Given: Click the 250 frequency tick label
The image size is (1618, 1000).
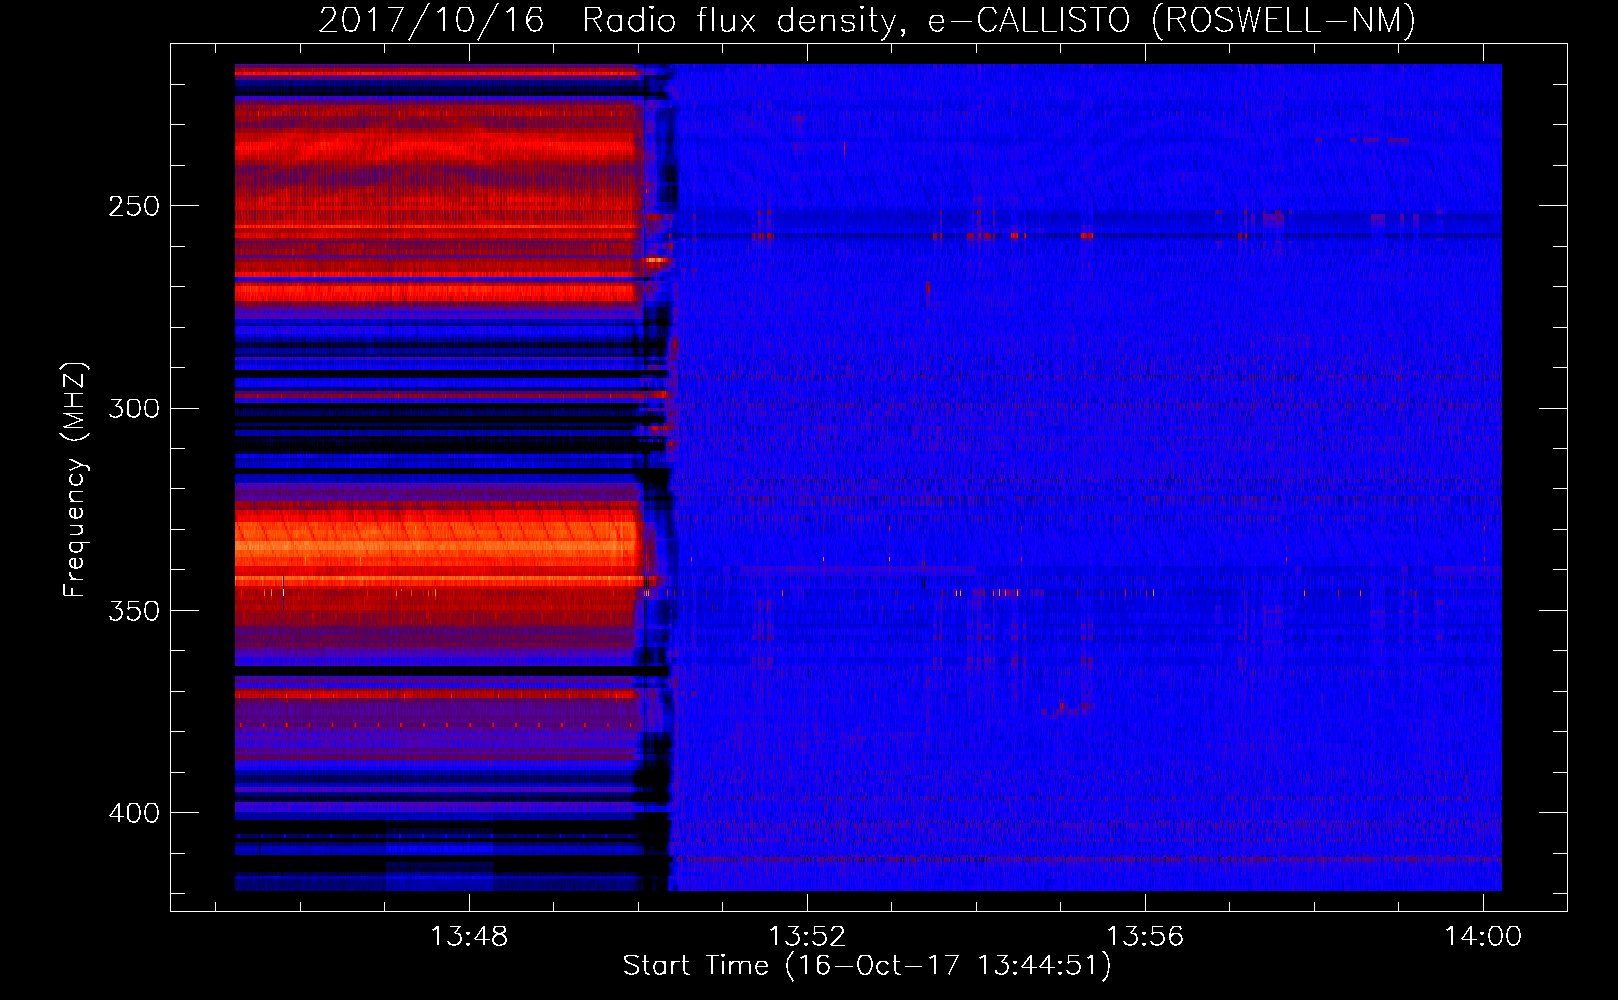Looking at the screenshot, I should (x=134, y=206).
